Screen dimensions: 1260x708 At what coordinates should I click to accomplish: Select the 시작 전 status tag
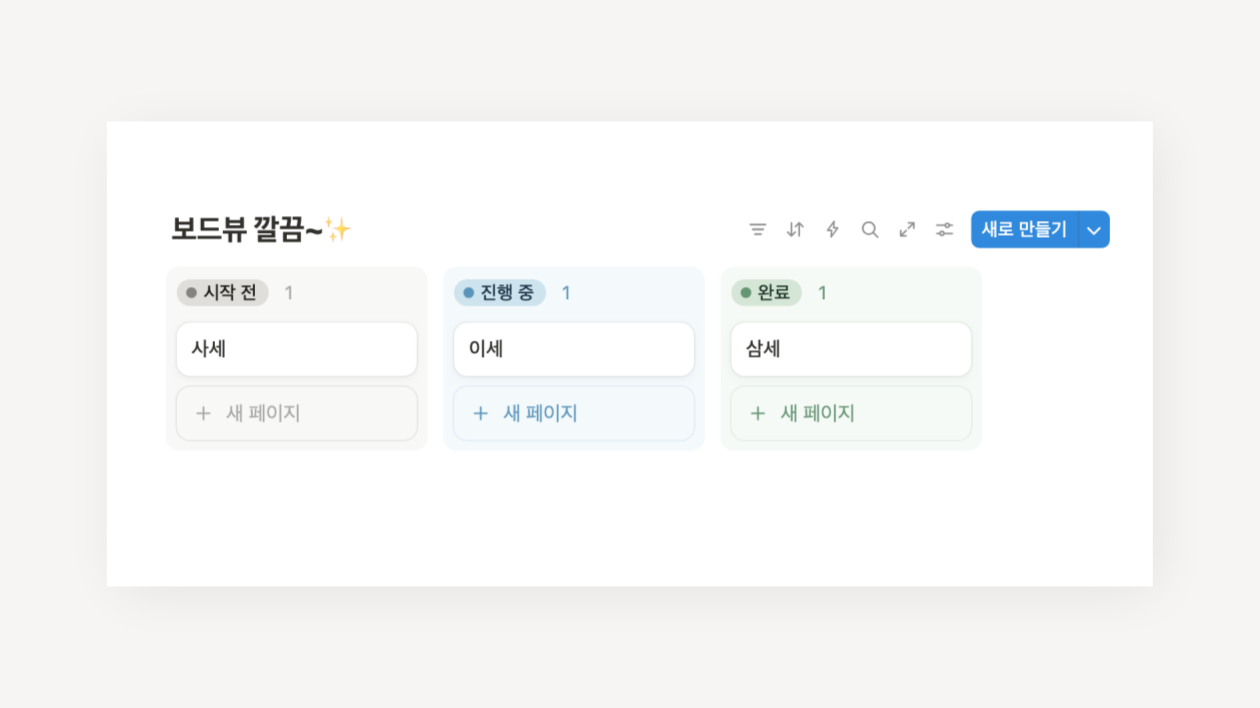point(223,293)
